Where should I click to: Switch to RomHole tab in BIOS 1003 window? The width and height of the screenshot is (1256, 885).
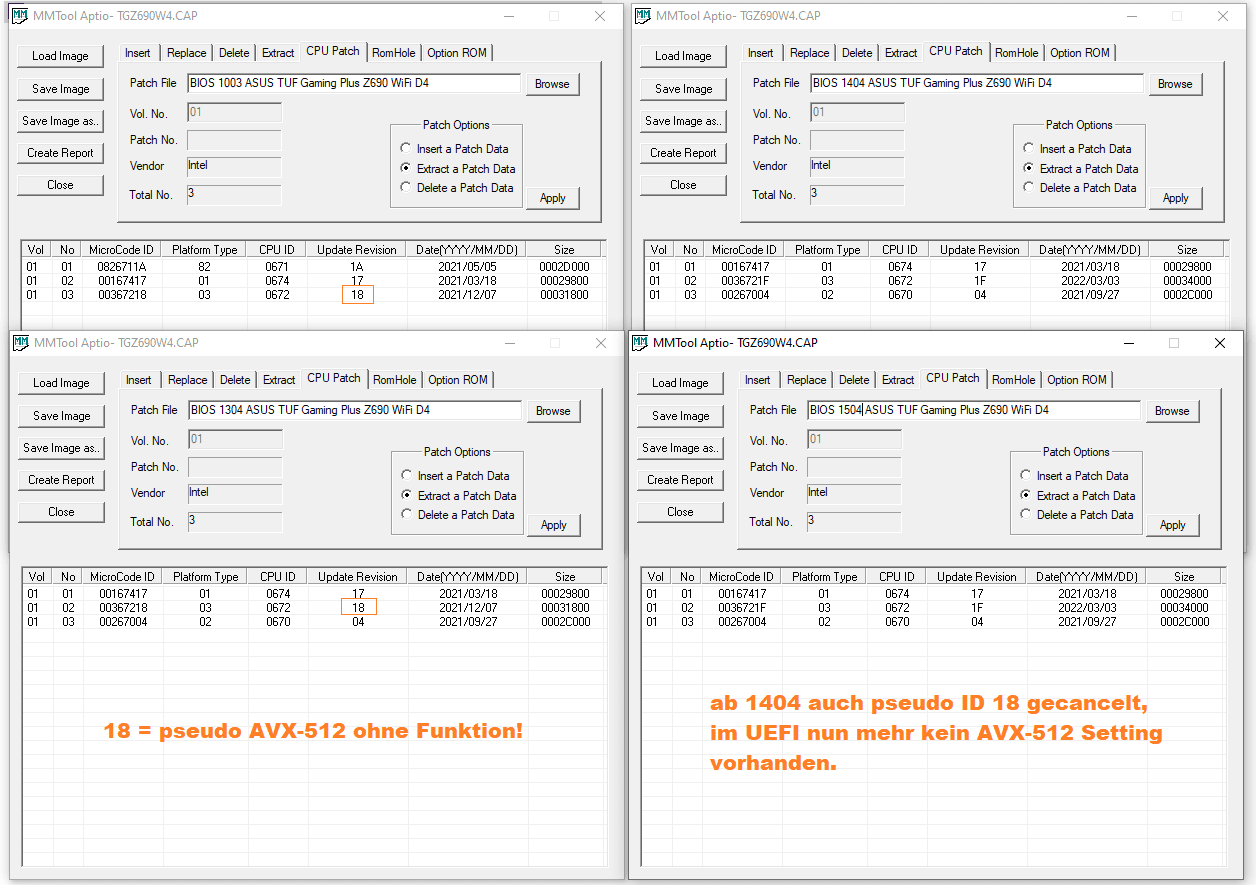tap(394, 53)
